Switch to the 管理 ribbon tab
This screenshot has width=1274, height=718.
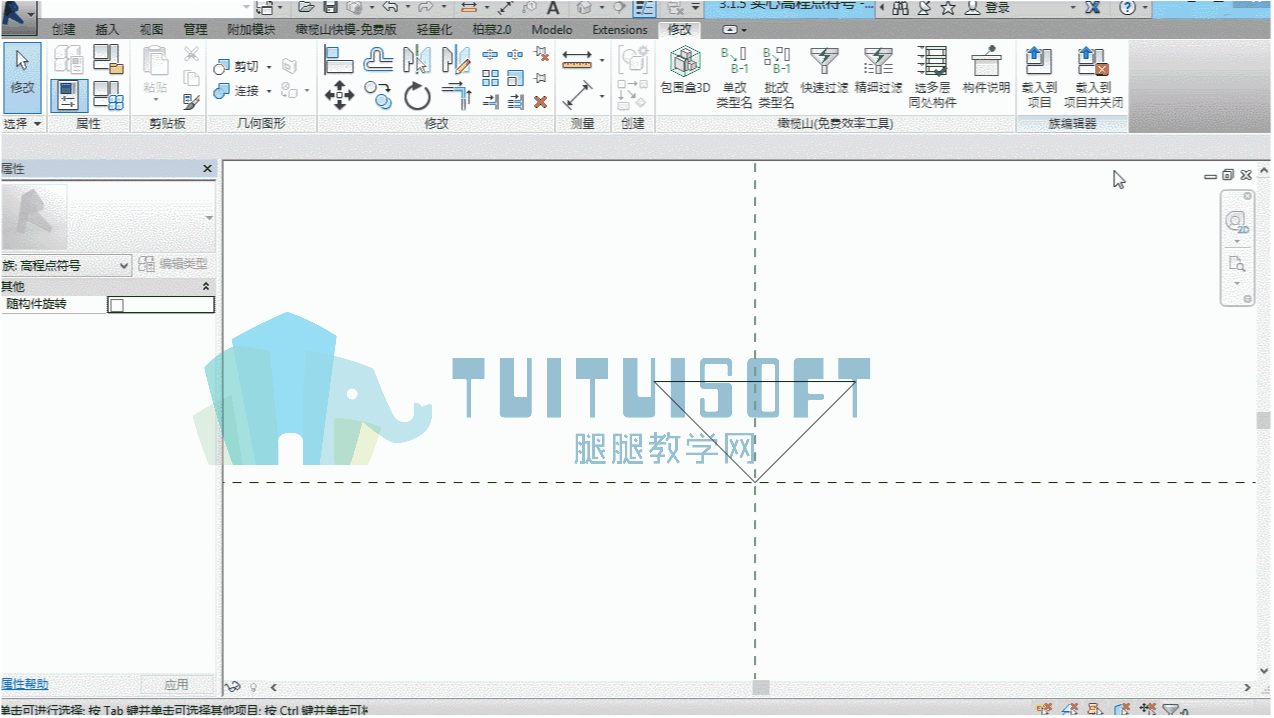(x=195, y=30)
